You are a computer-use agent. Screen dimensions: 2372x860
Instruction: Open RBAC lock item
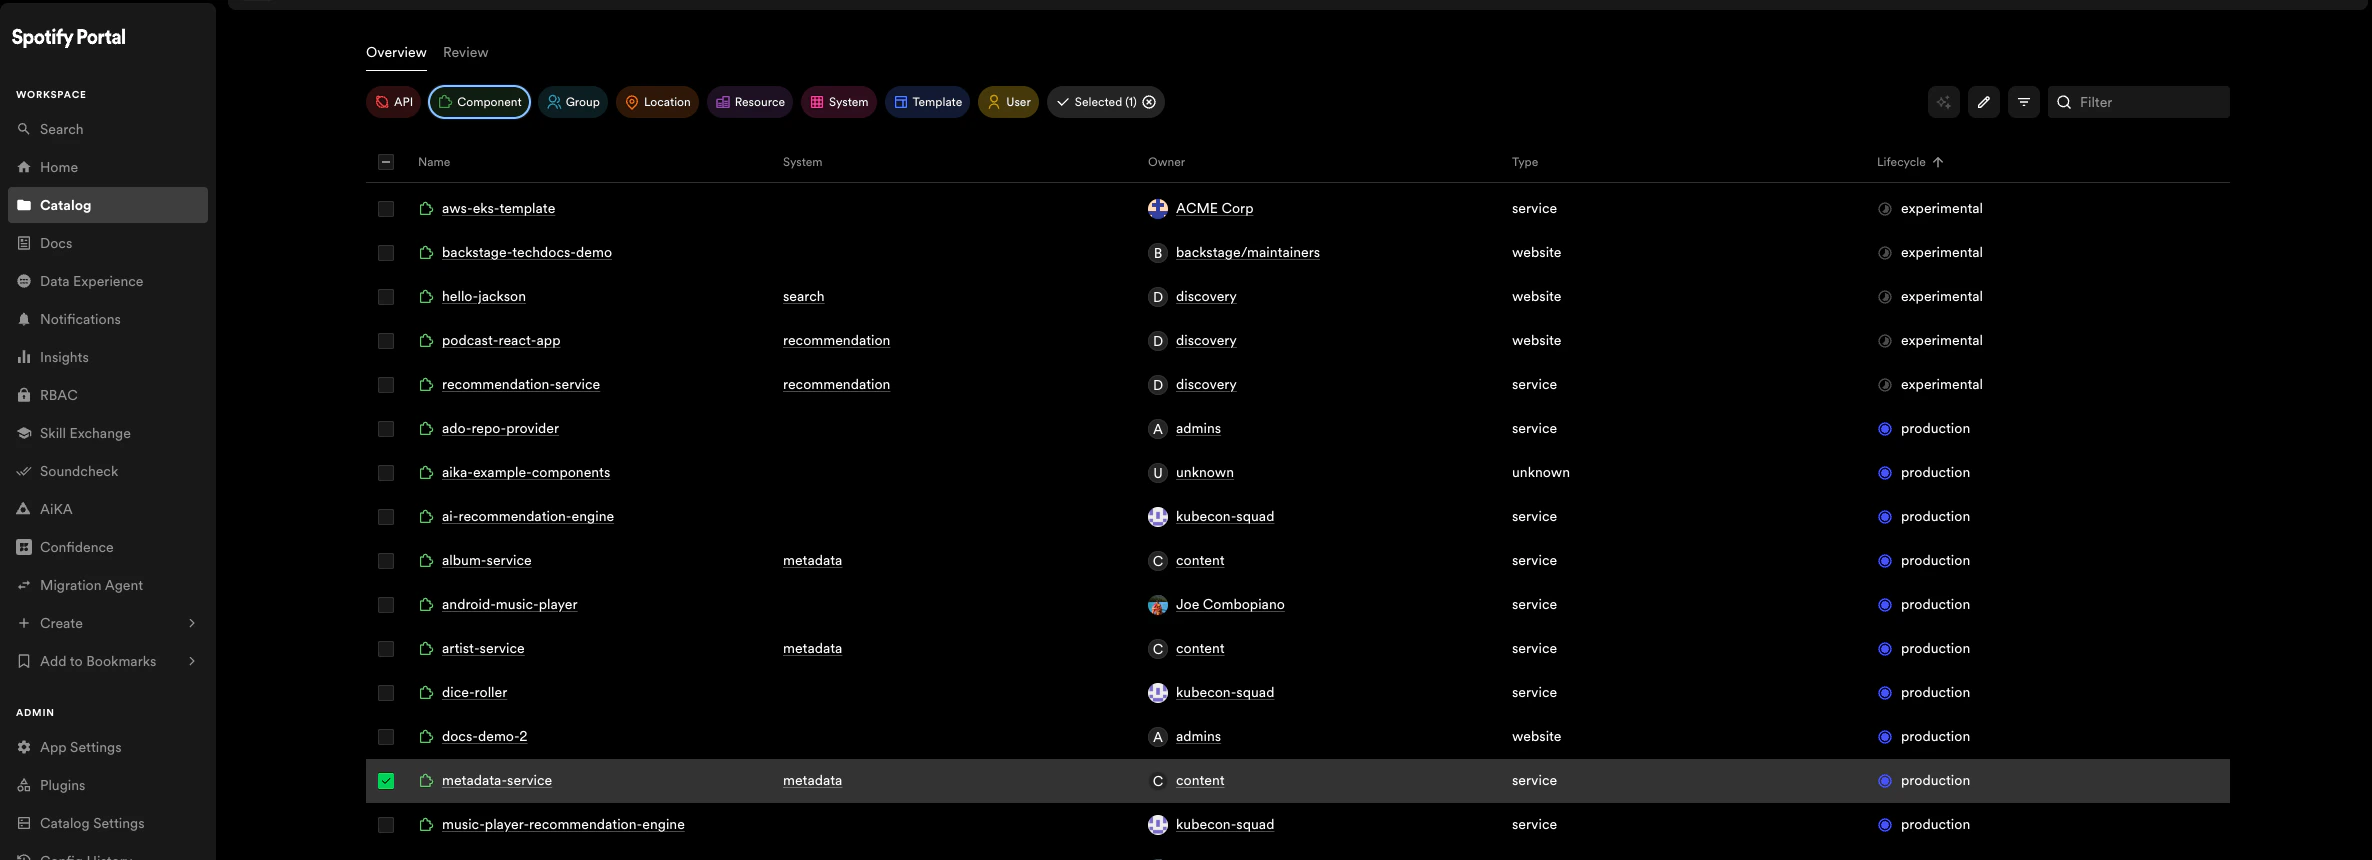108,395
